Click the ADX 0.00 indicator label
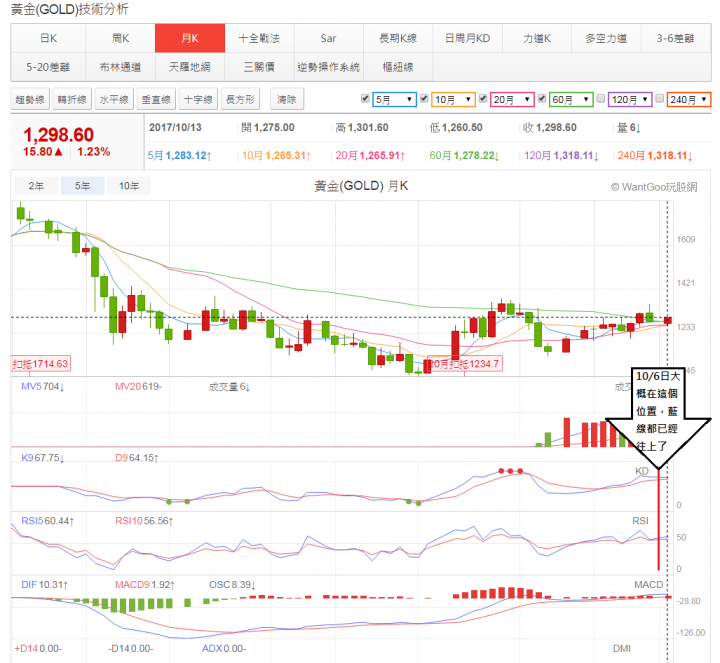The width and height of the screenshot is (720, 663). tap(224, 648)
